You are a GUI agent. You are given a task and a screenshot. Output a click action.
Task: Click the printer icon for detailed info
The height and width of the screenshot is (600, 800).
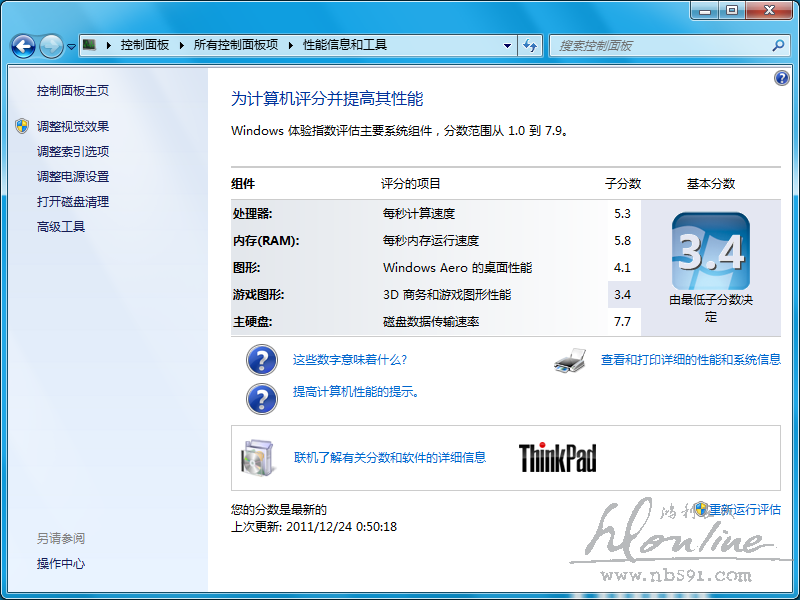(569, 360)
